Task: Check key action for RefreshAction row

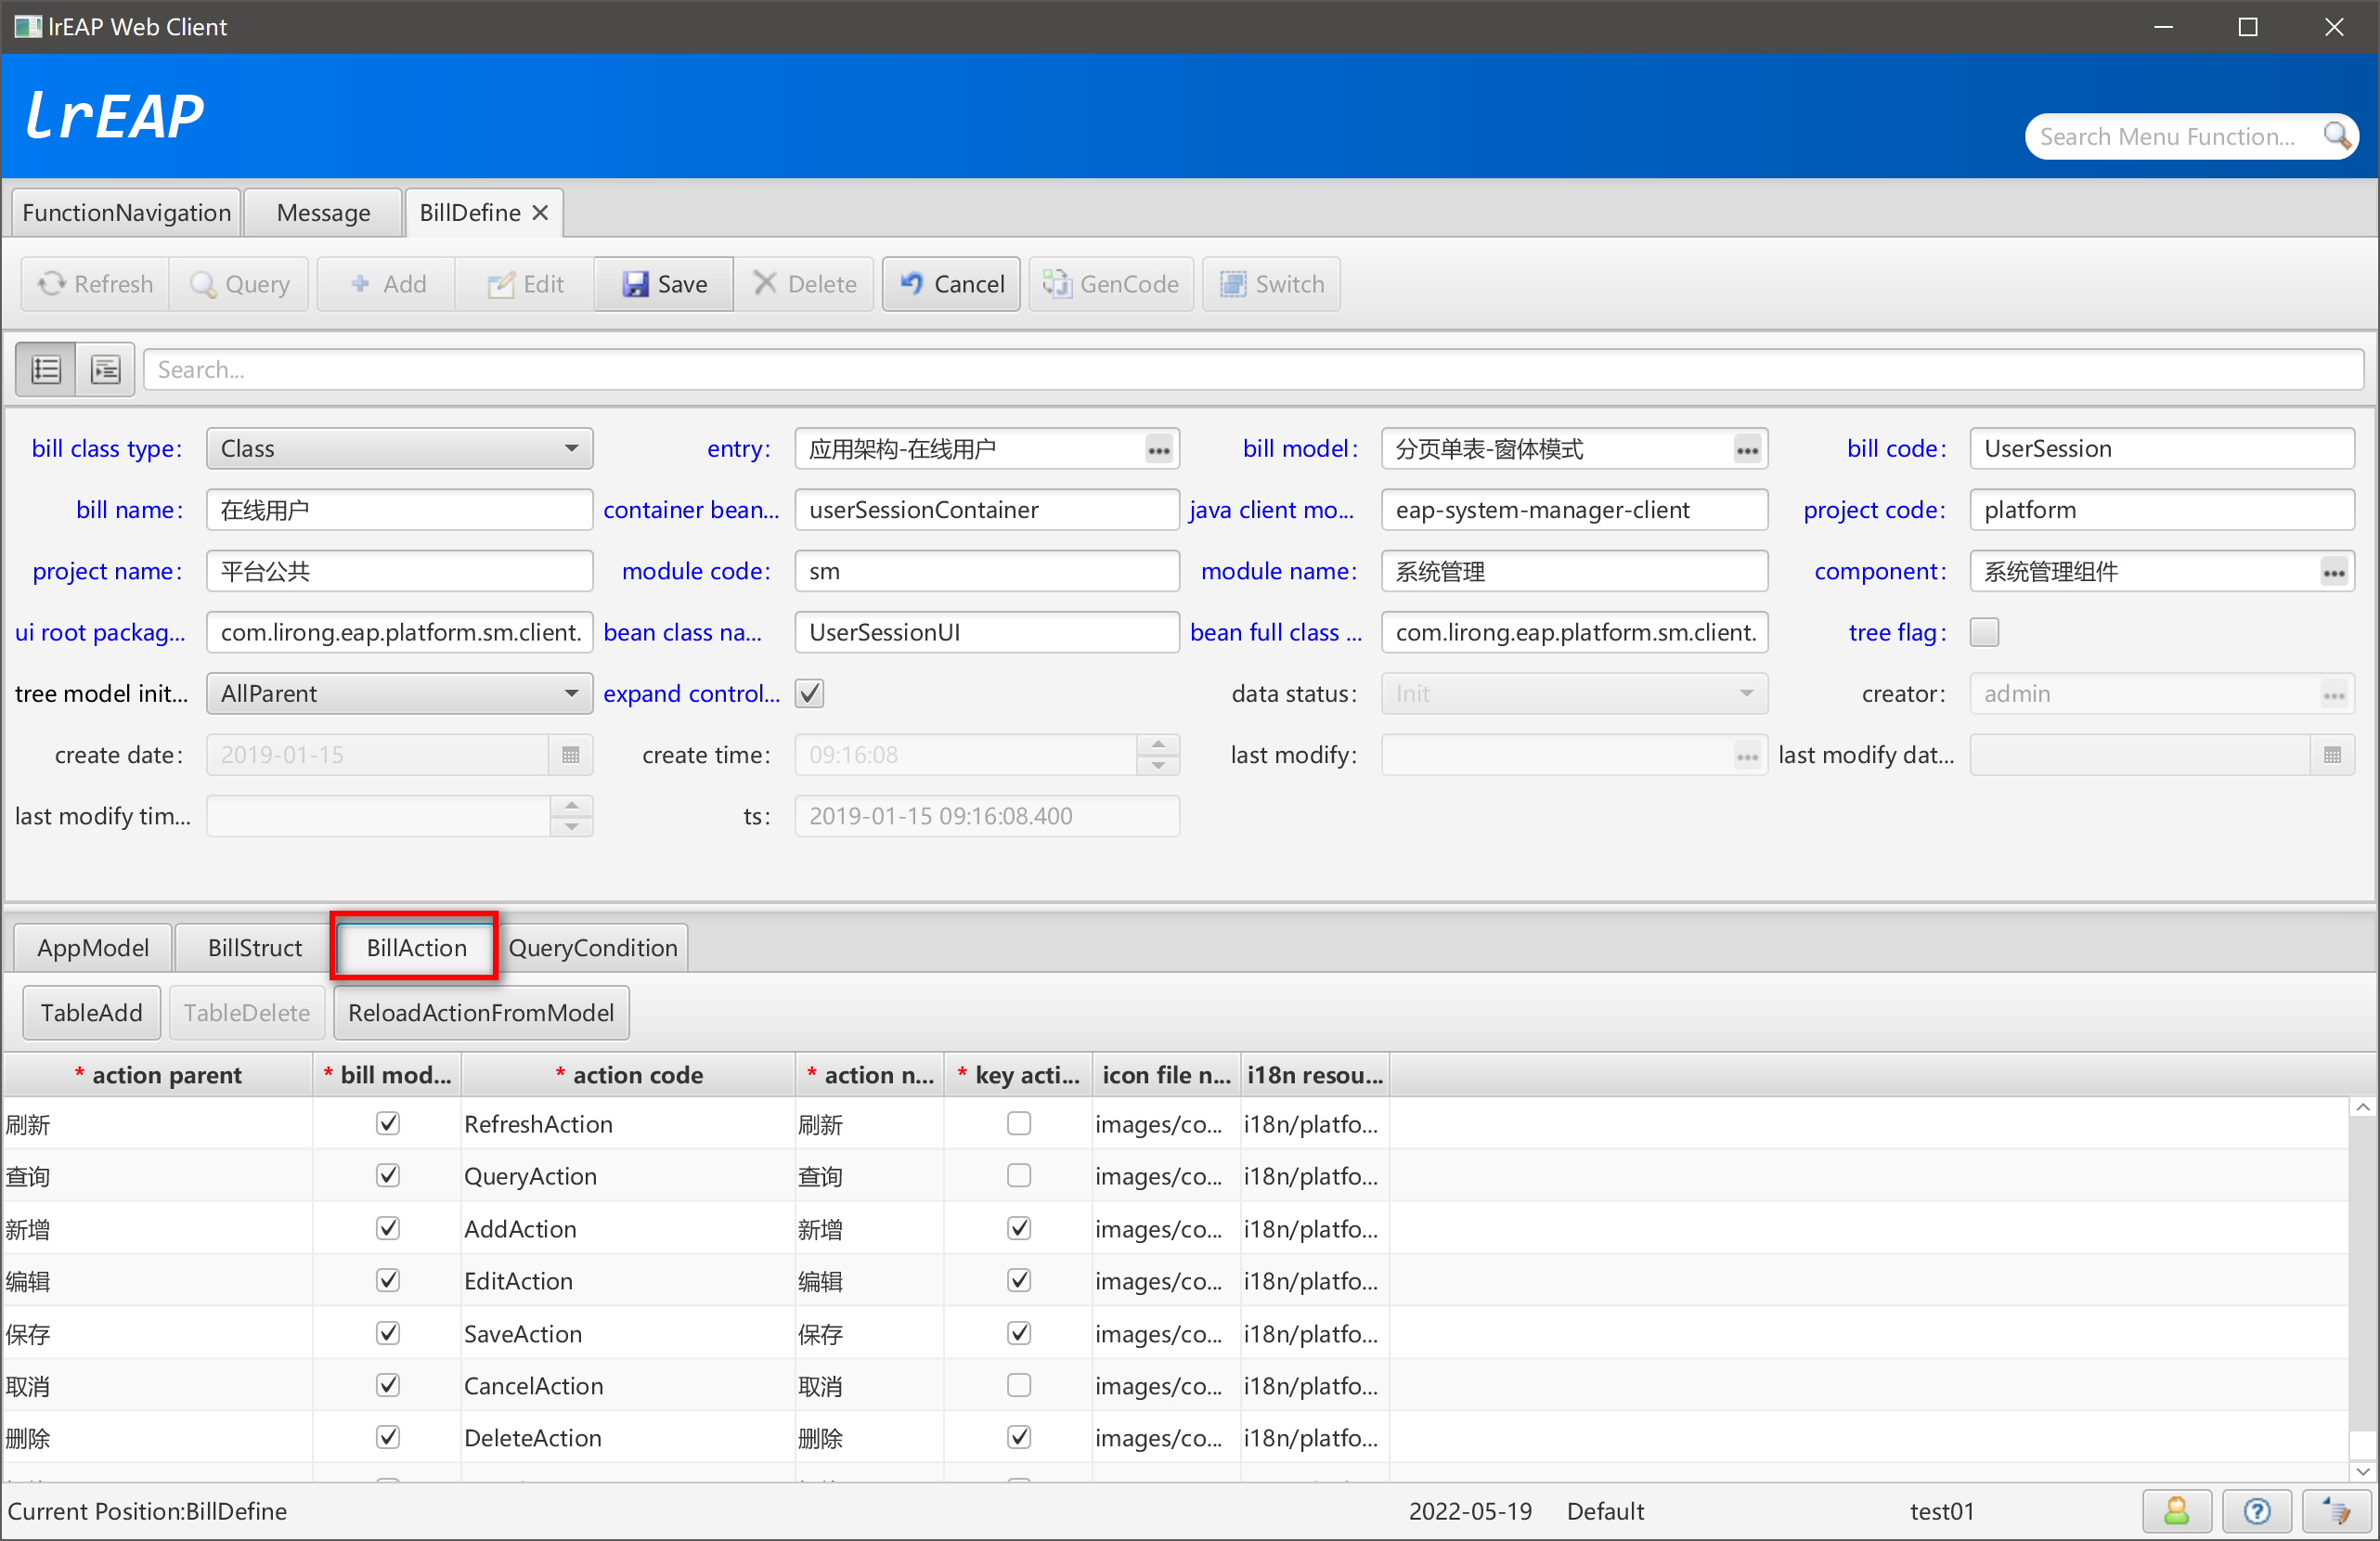Action: pos(1019,1123)
